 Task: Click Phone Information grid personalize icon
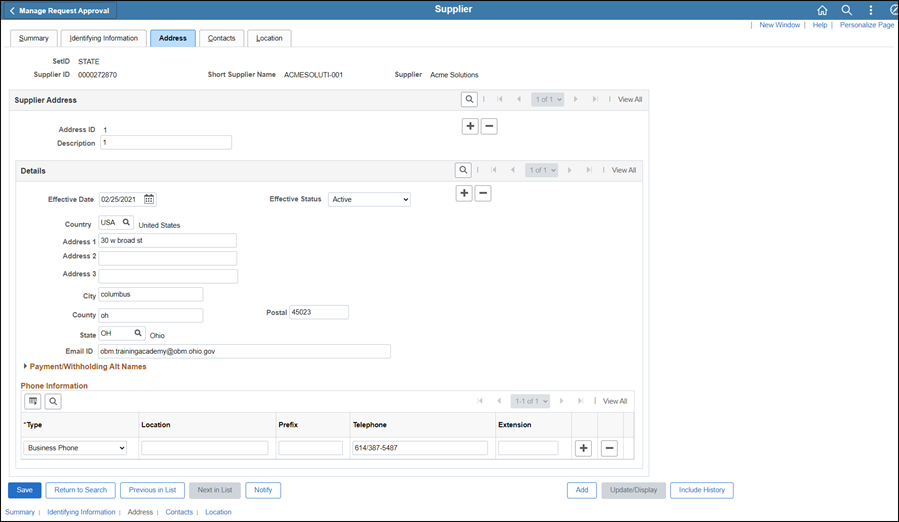point(33,401)
